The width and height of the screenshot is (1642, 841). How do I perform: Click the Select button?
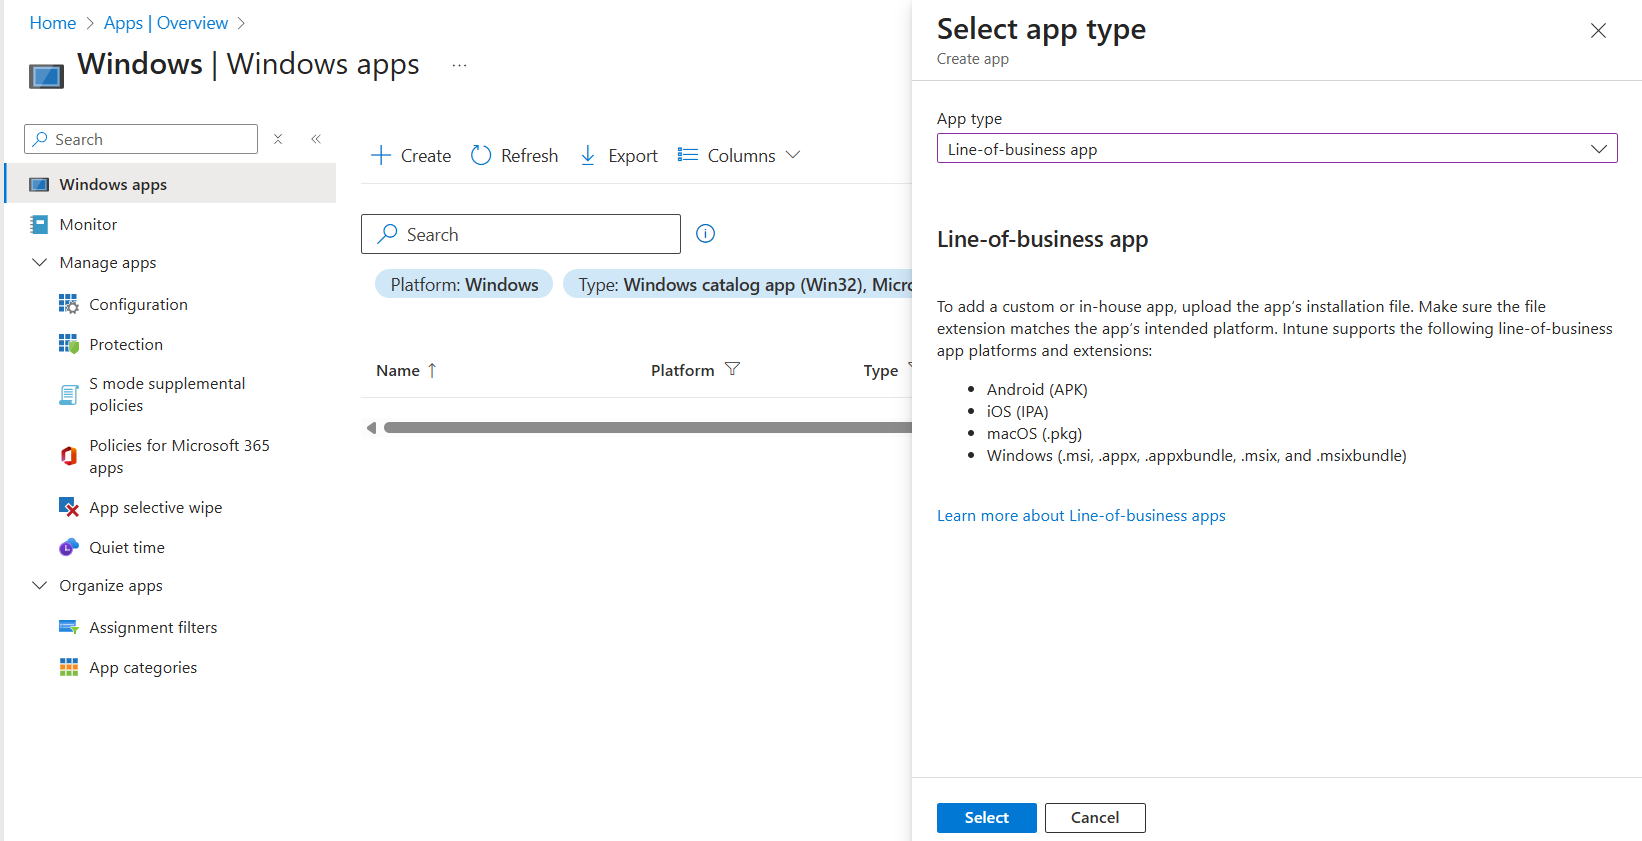coord(986,818)
